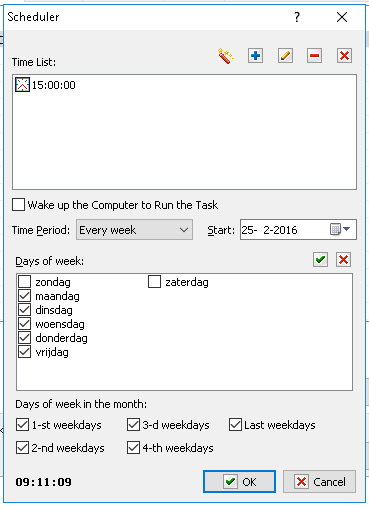Uncheck all days with red X icon
Screen dimensions: 369x508
(x=344, y=259)
